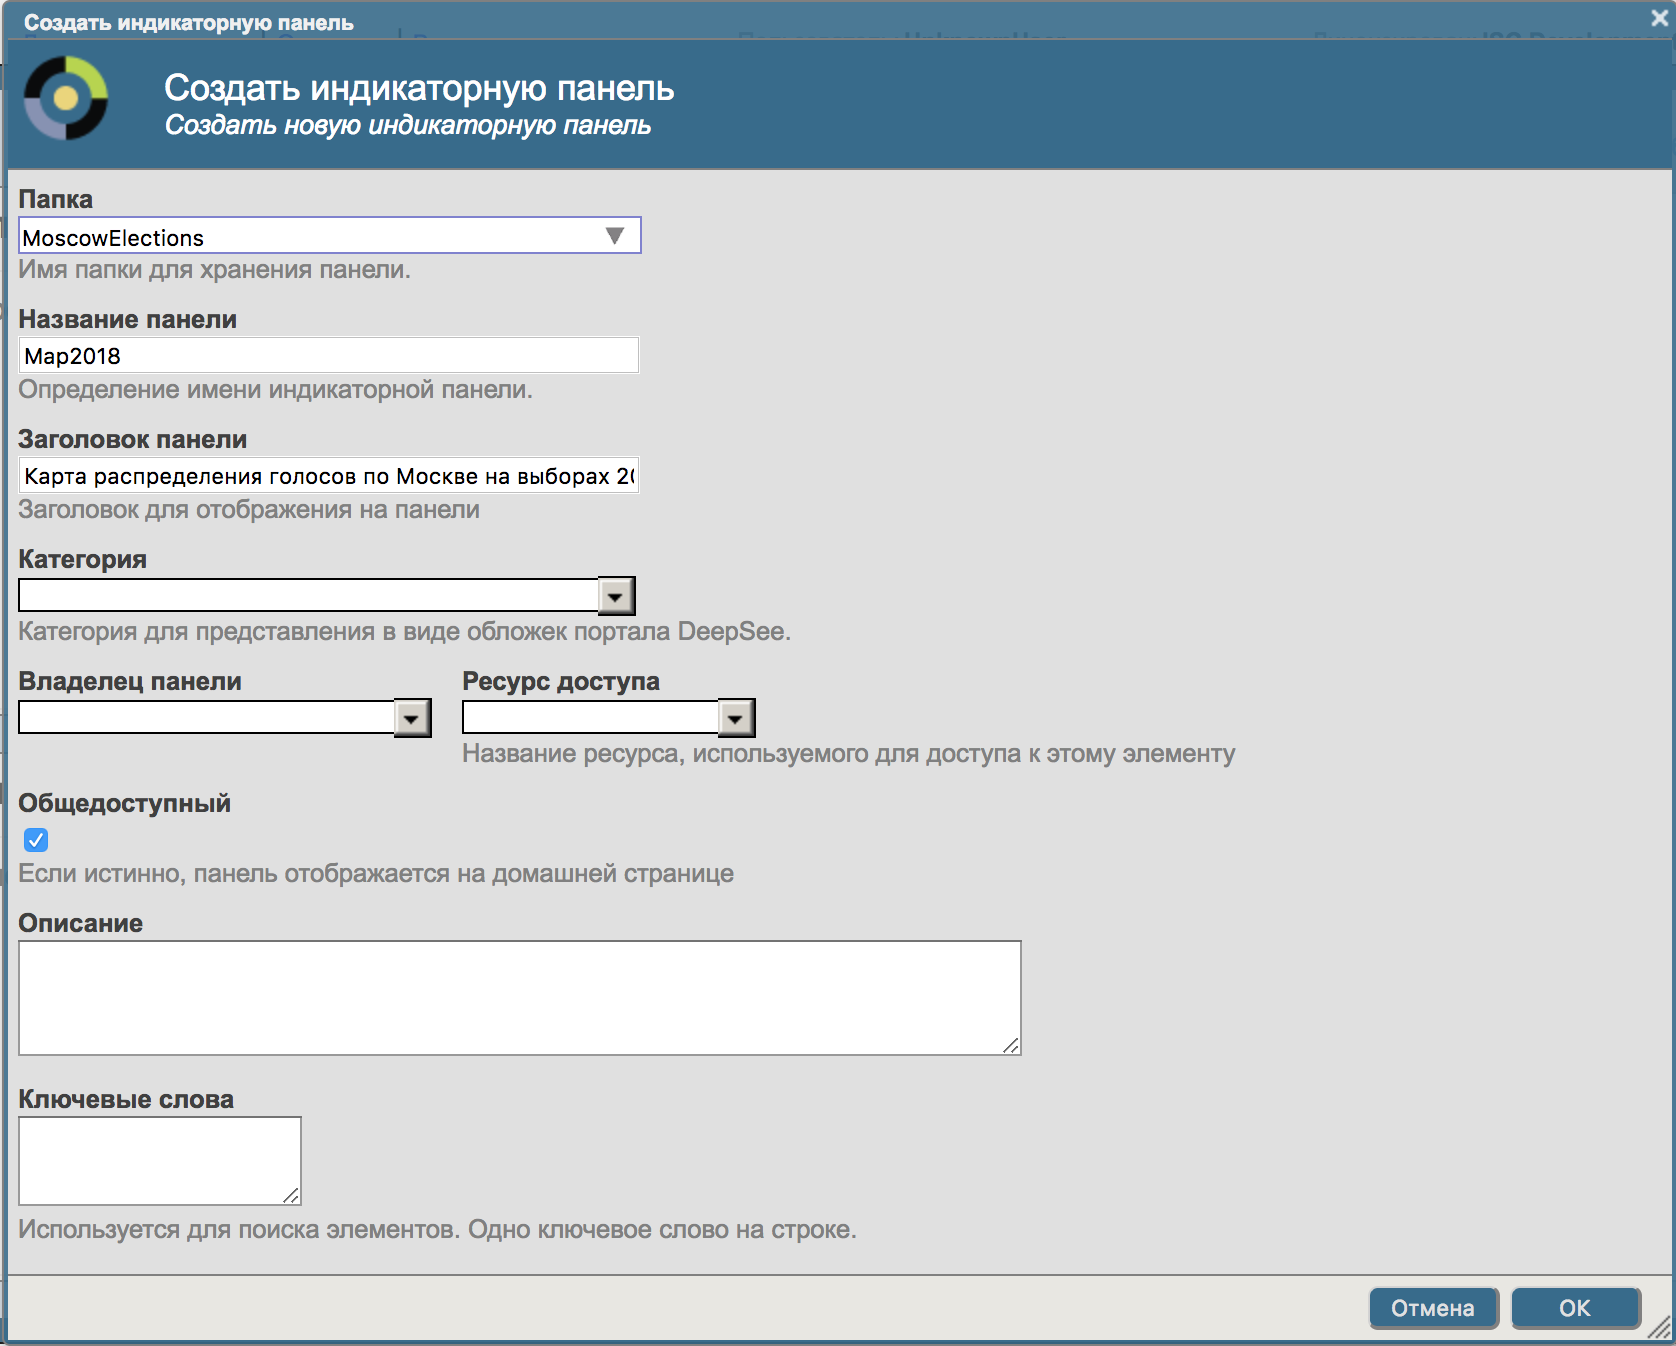Expand the Категория dropdown arrow

[616, 596]
